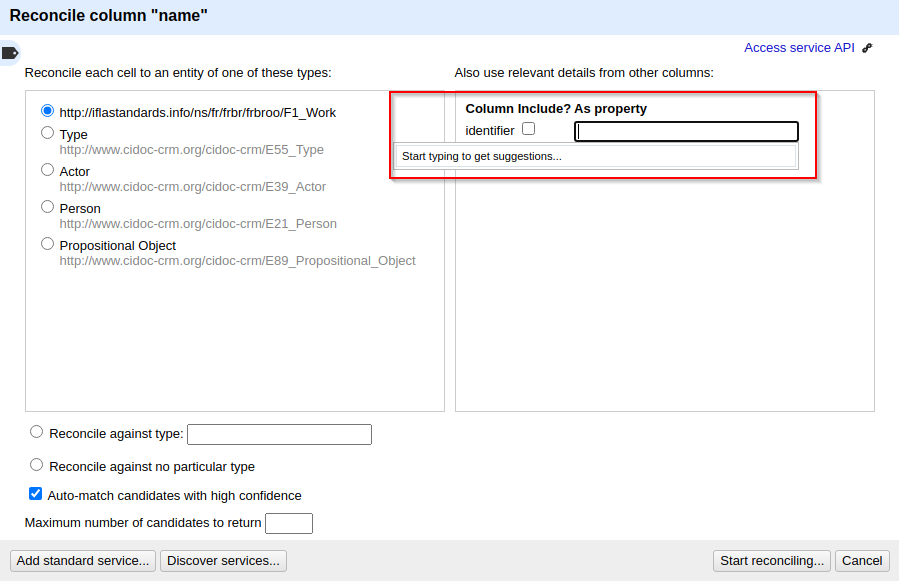Click Discover services

[x=223, y=560]
